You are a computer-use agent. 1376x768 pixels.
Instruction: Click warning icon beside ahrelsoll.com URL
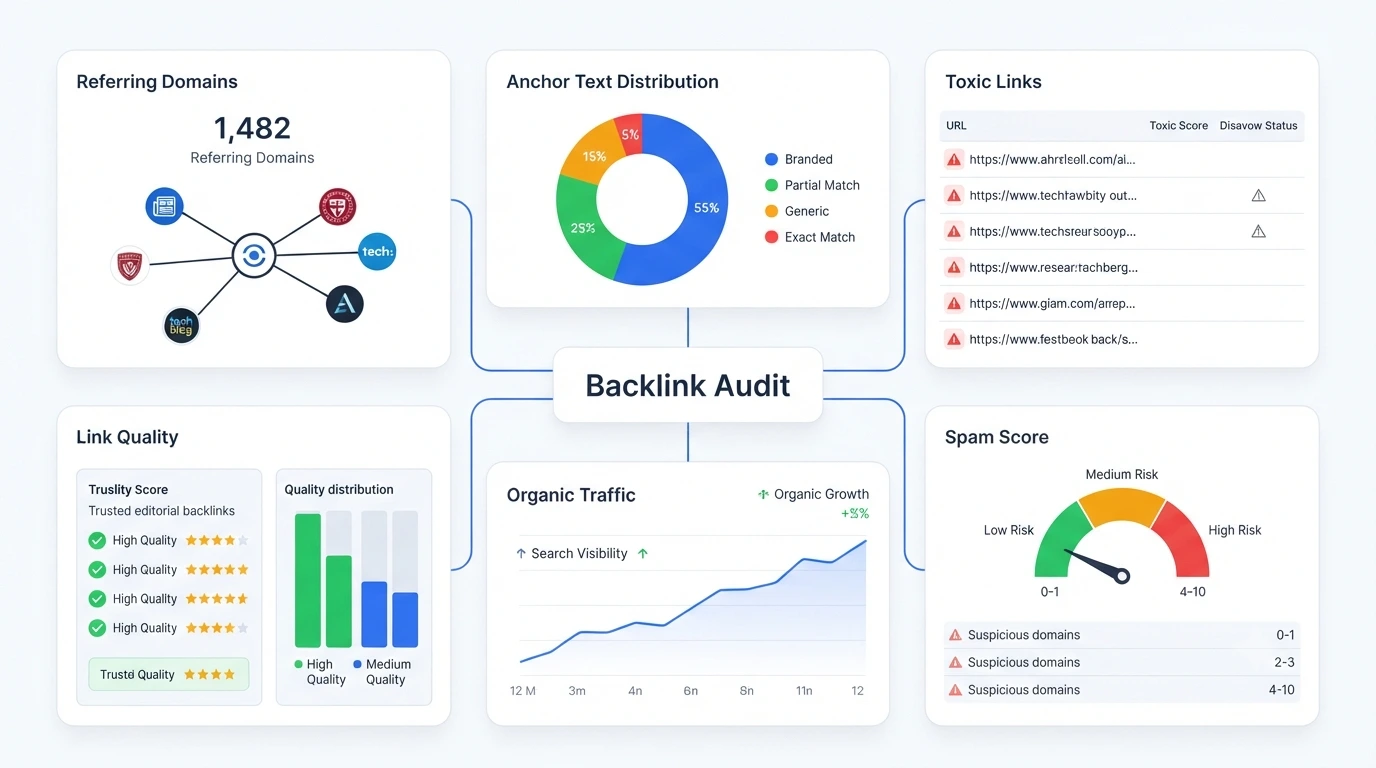tap(954, 159)
